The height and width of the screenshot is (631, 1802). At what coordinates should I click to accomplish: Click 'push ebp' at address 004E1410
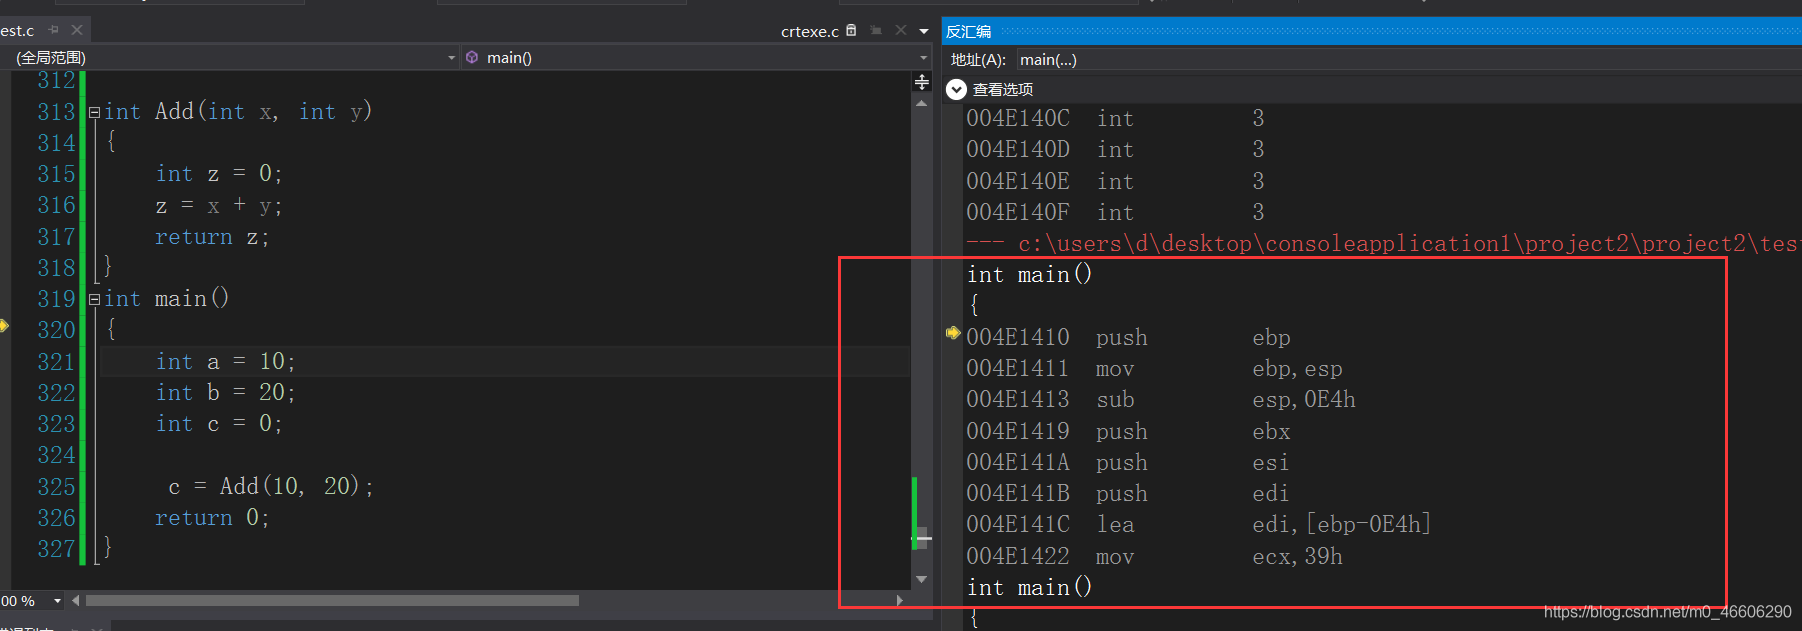coord(1128,338)
